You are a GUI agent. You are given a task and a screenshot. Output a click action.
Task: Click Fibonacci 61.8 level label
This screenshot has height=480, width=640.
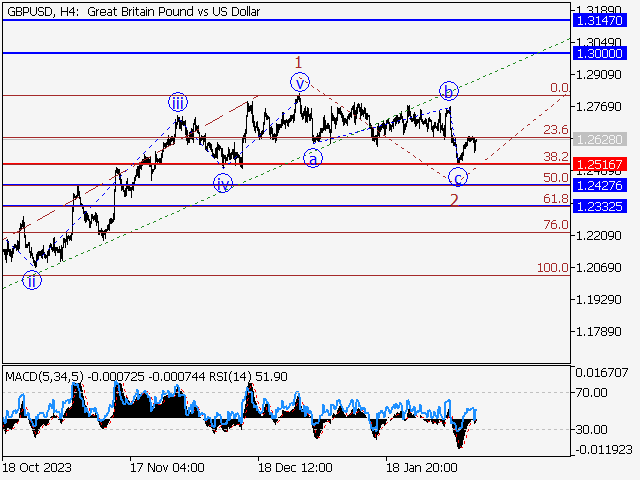(556, 199)
